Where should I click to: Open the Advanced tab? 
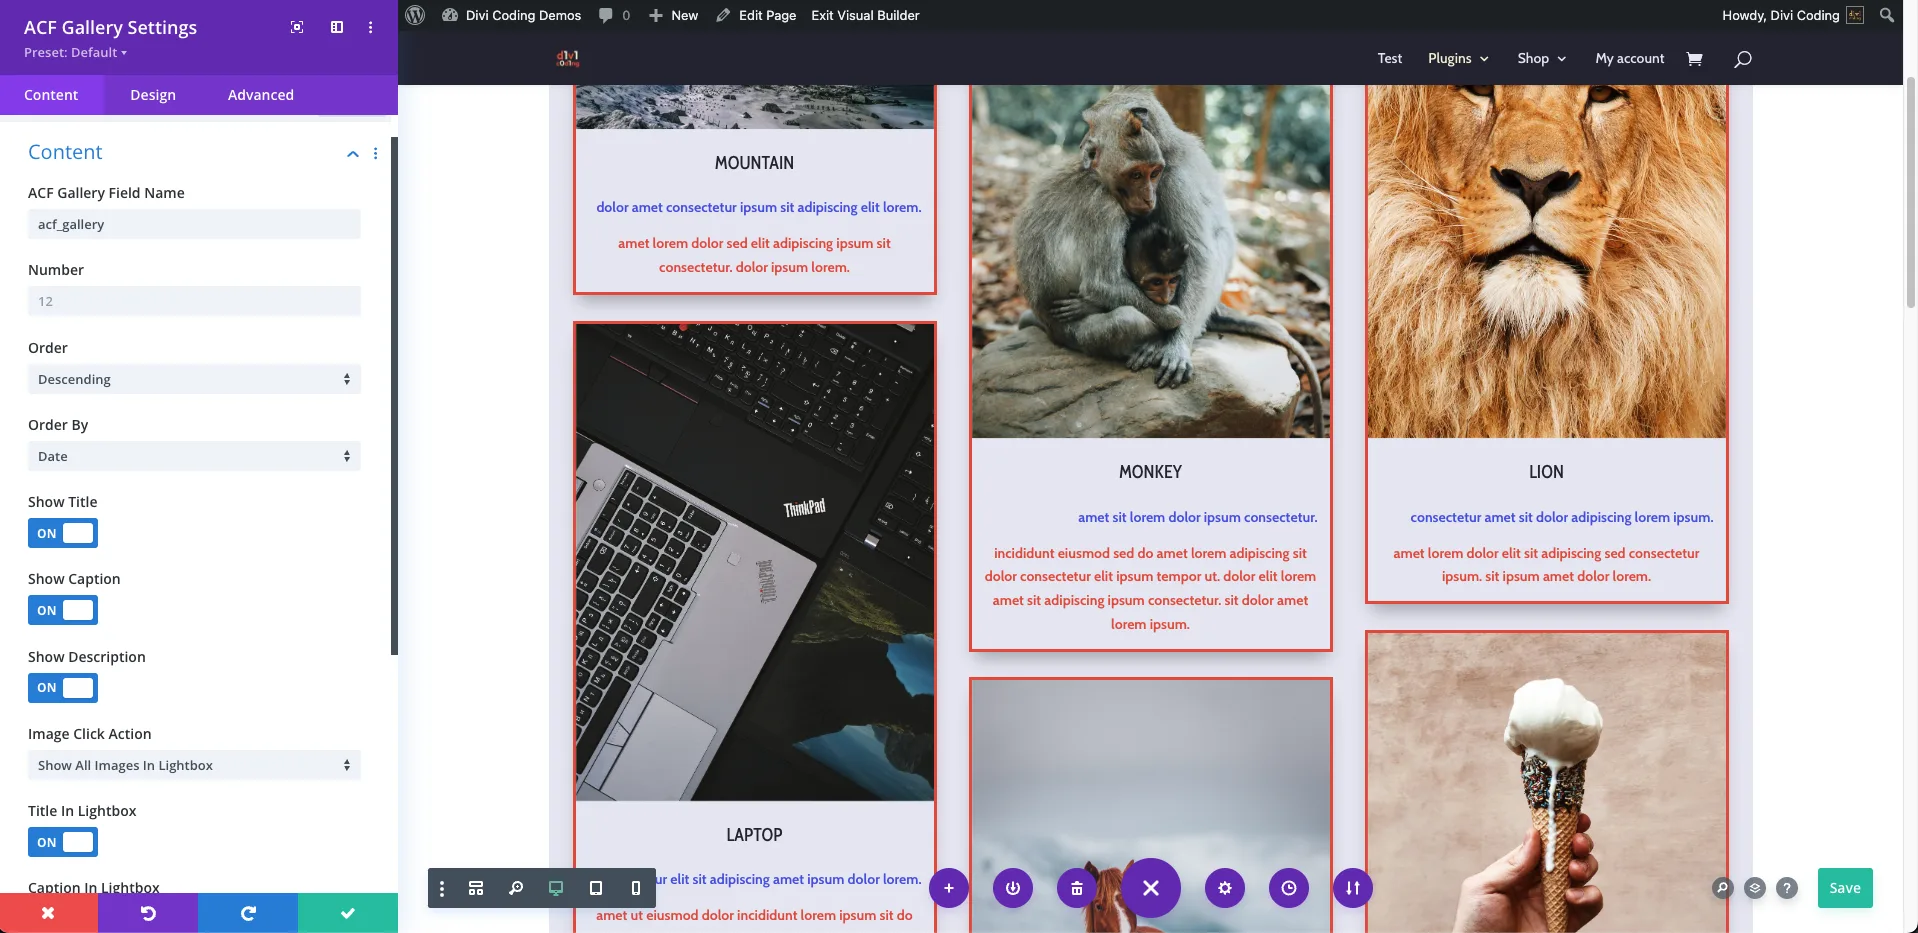pos(260,94)
